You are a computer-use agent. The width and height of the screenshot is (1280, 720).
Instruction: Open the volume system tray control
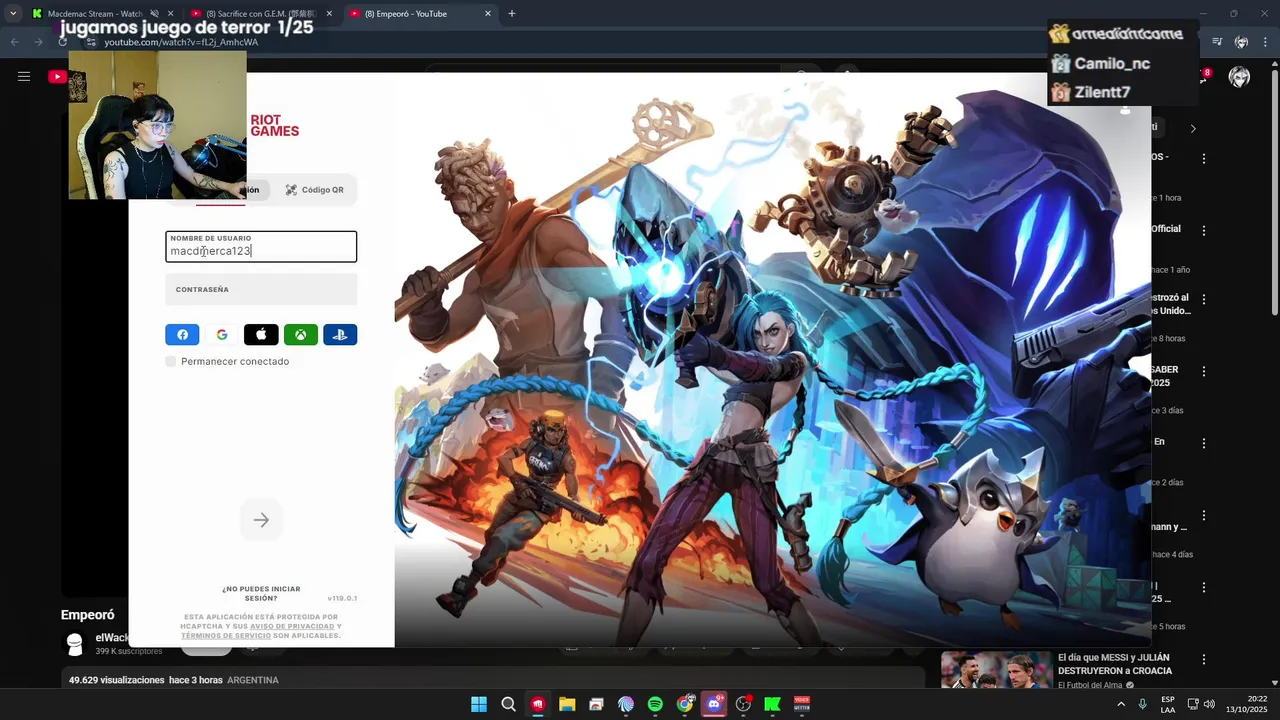1209,704
